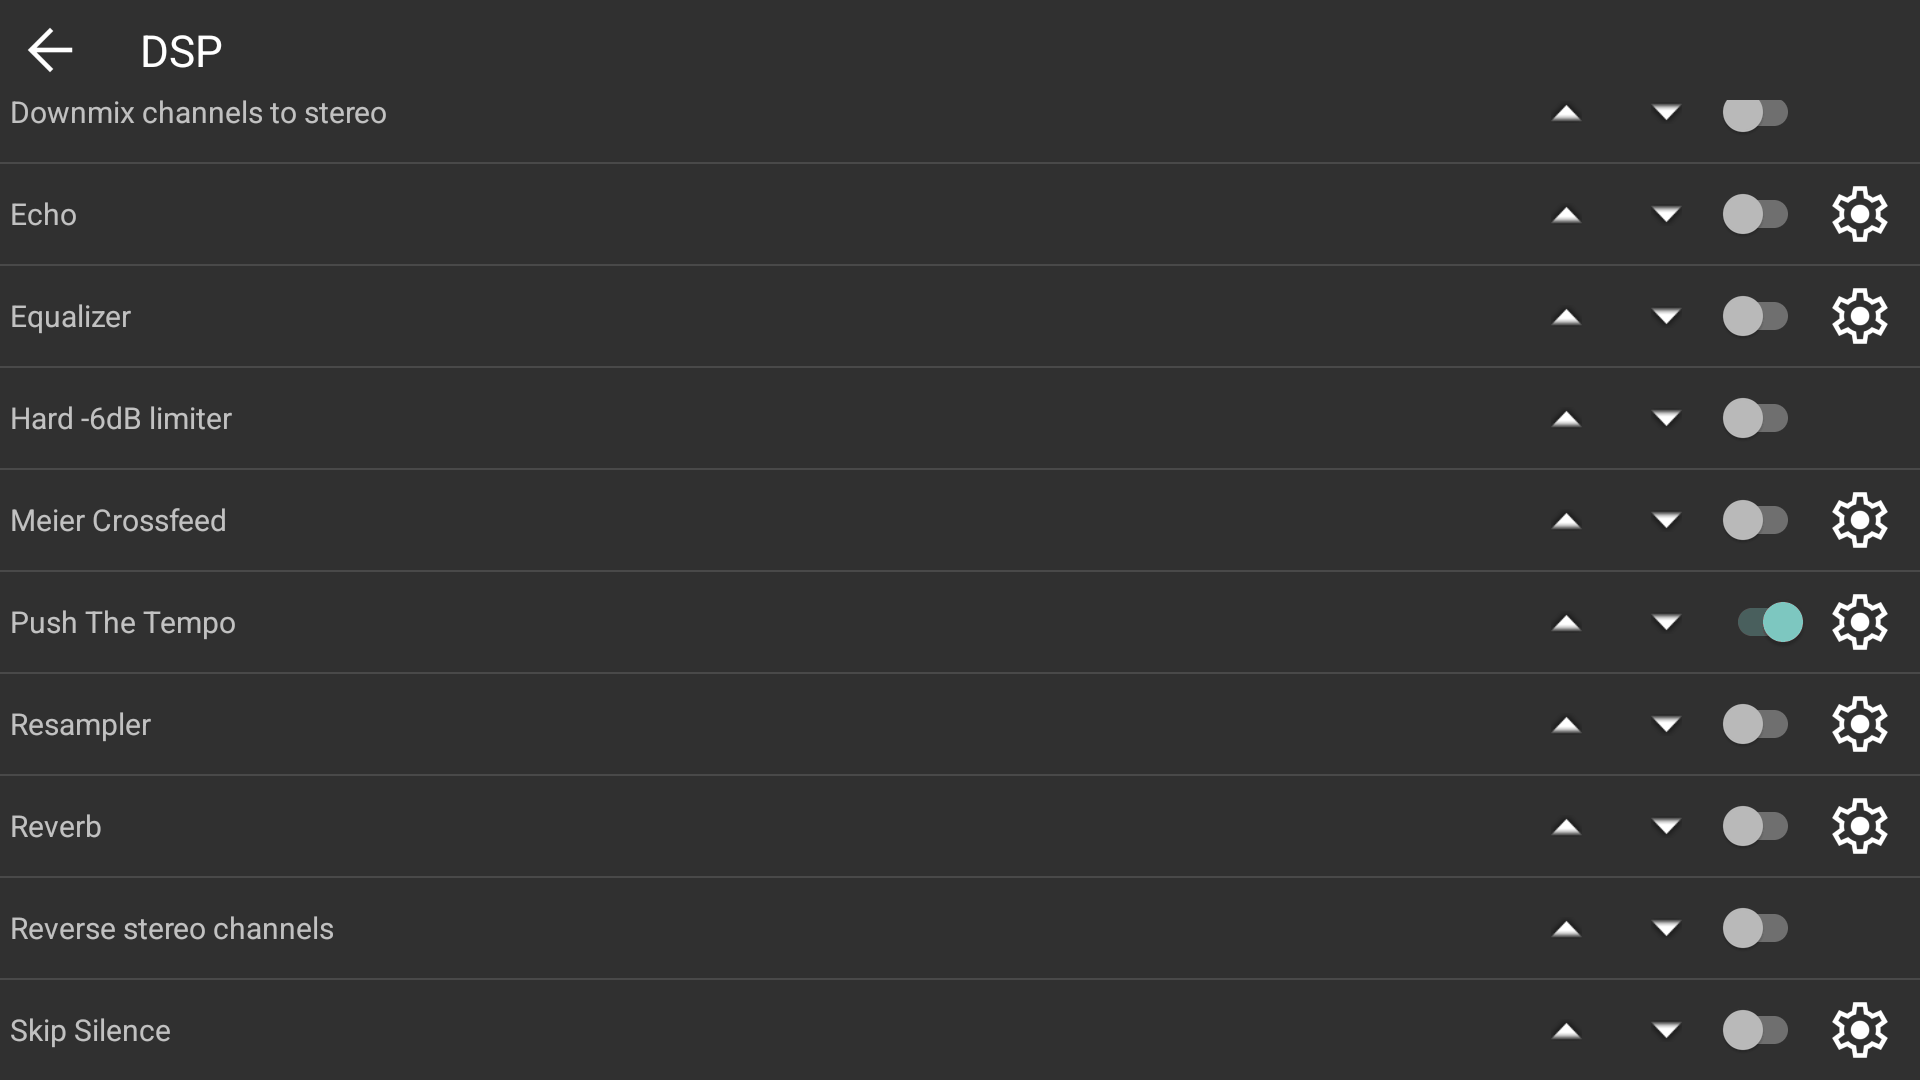Click the Push The Tempo label
This screenshot has width=1920, height=1080.
click(123, 622)
